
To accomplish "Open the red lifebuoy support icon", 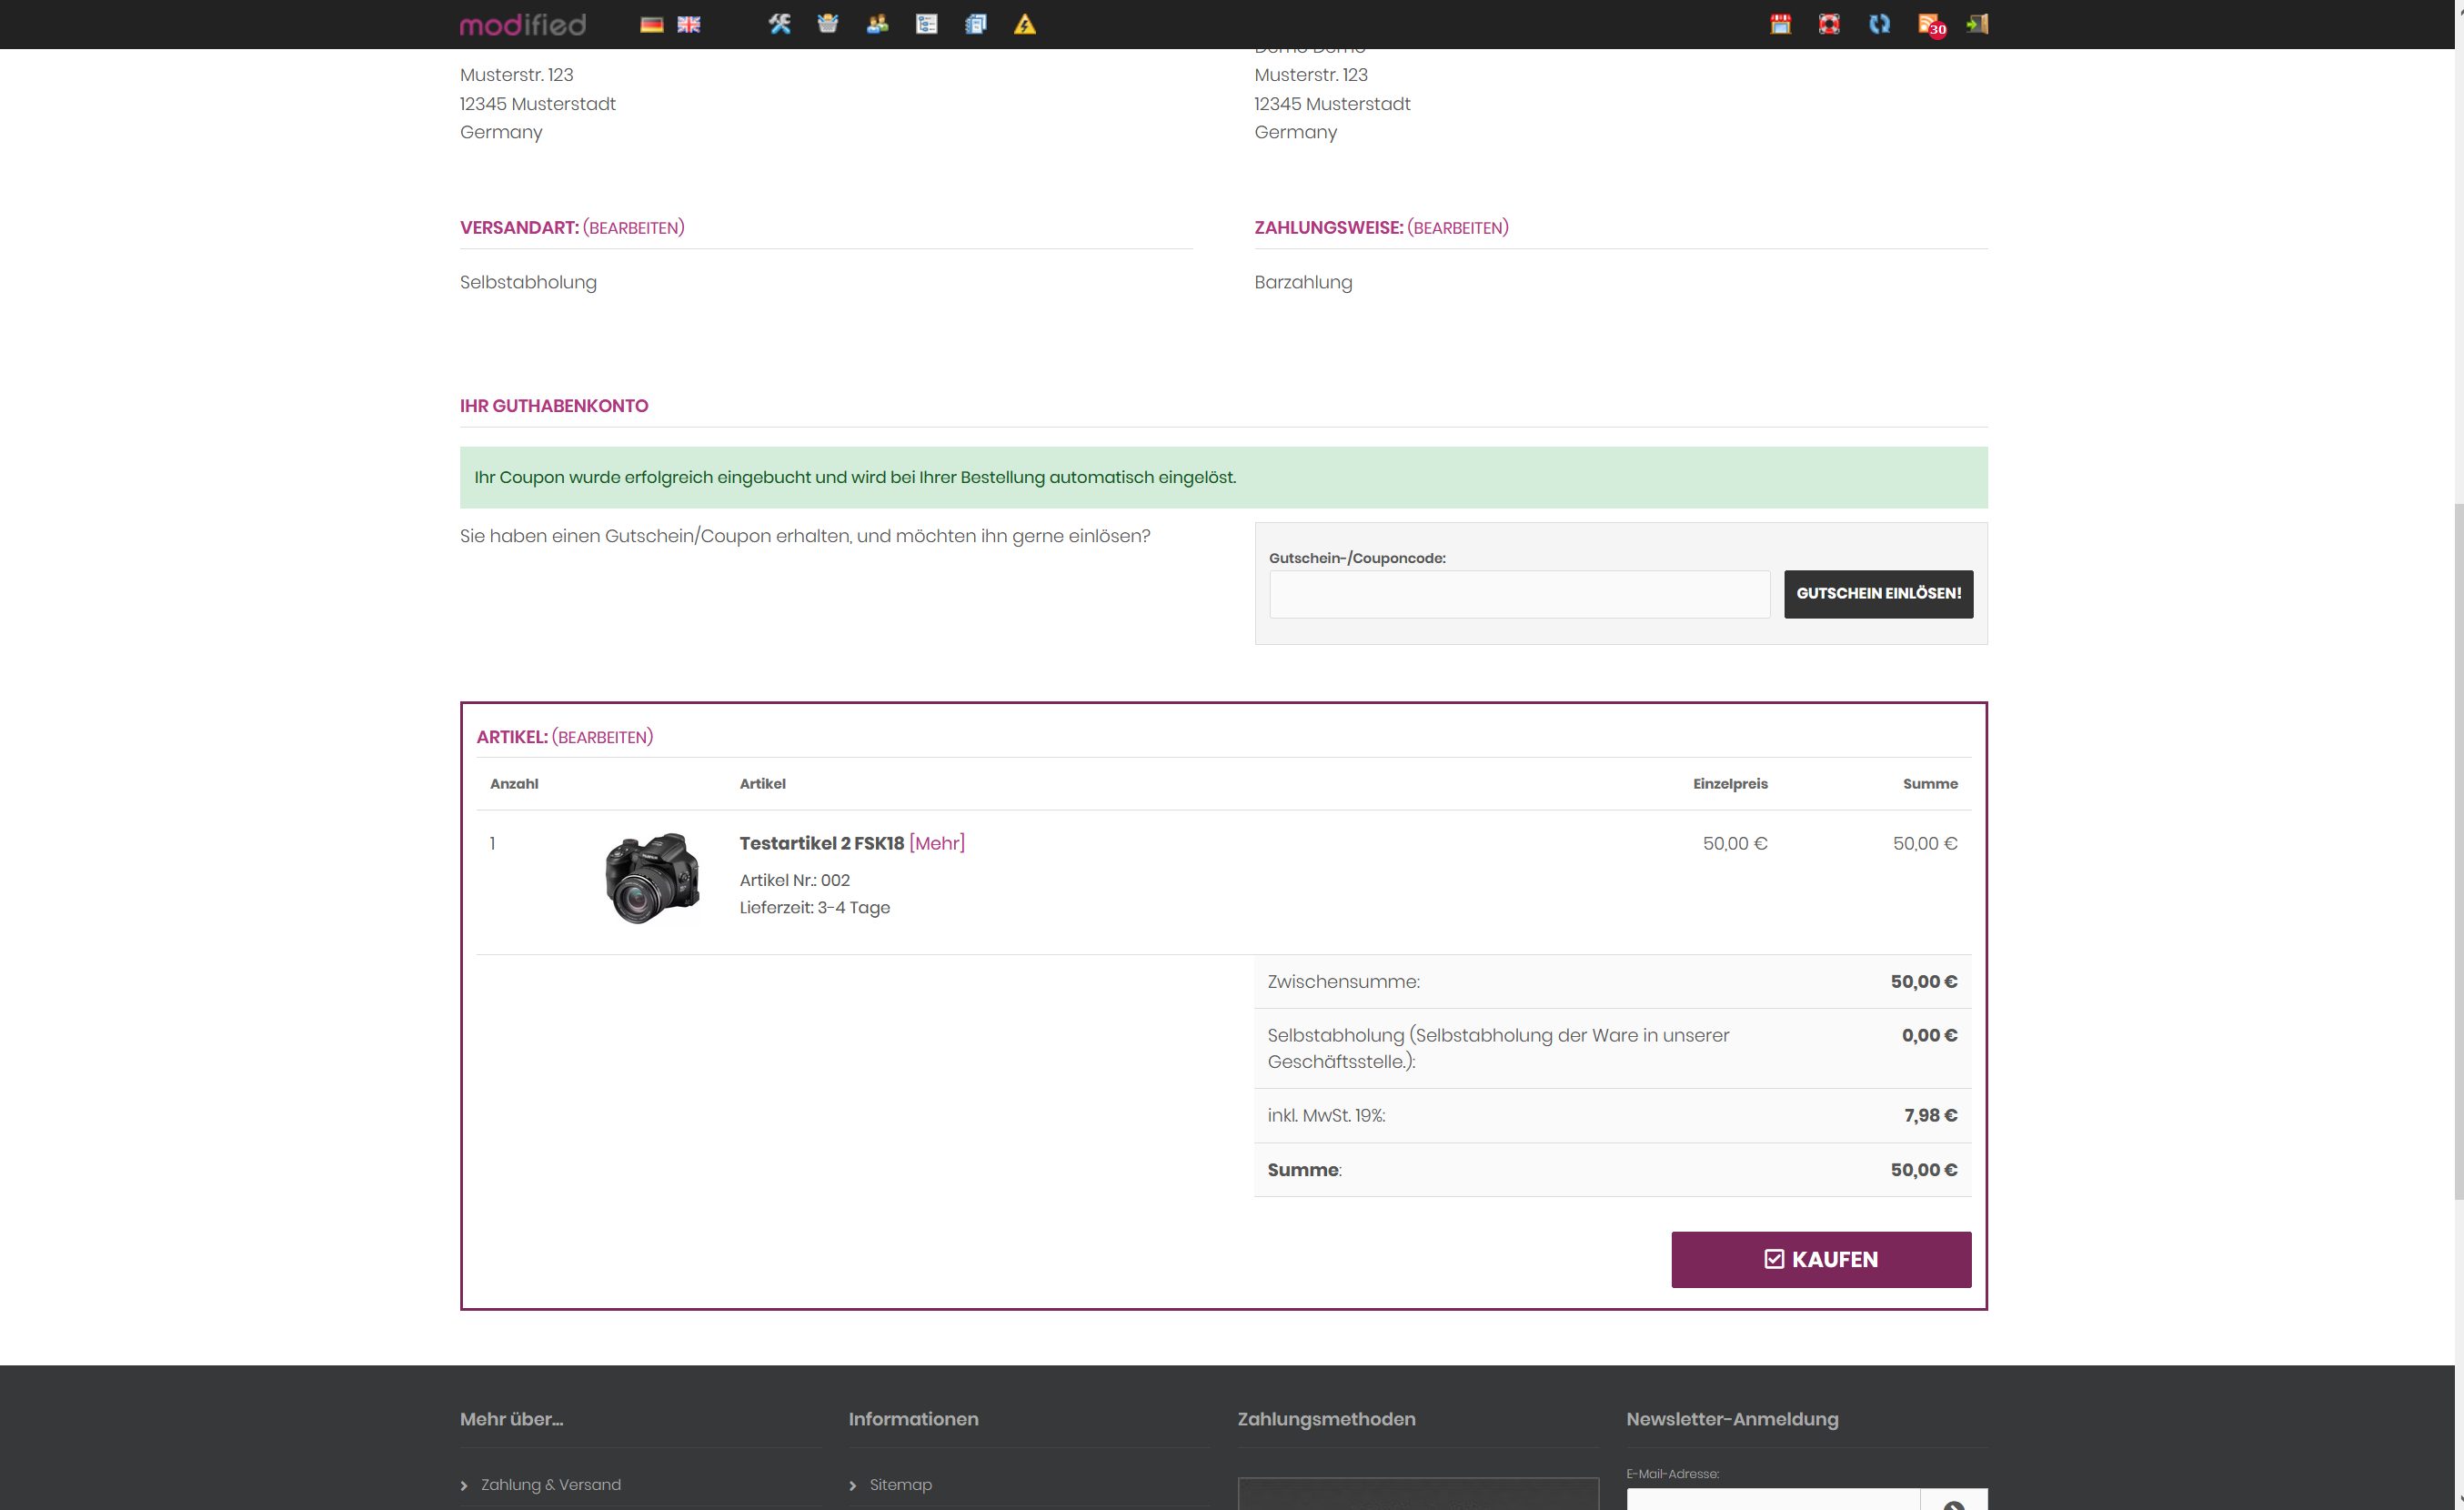I will tap(1829, 24).
